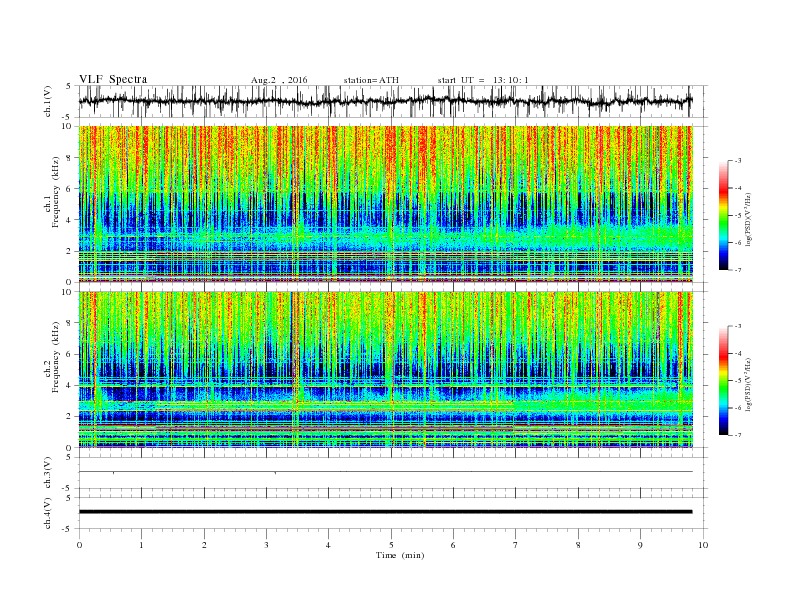The image size is (792, 612).
Task: Click time axis tick label "7"
Action: pyautogui.click(x=516, y=545)
